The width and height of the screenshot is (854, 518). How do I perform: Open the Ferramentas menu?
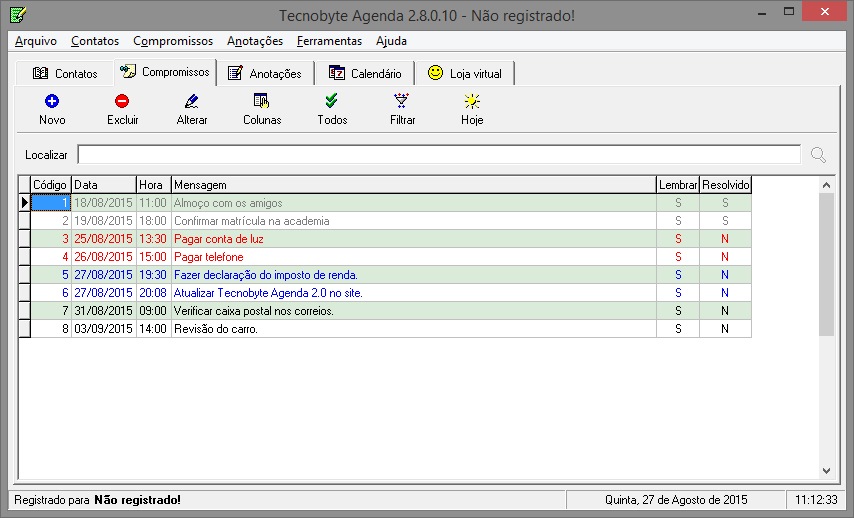click(x=329, y=41)
